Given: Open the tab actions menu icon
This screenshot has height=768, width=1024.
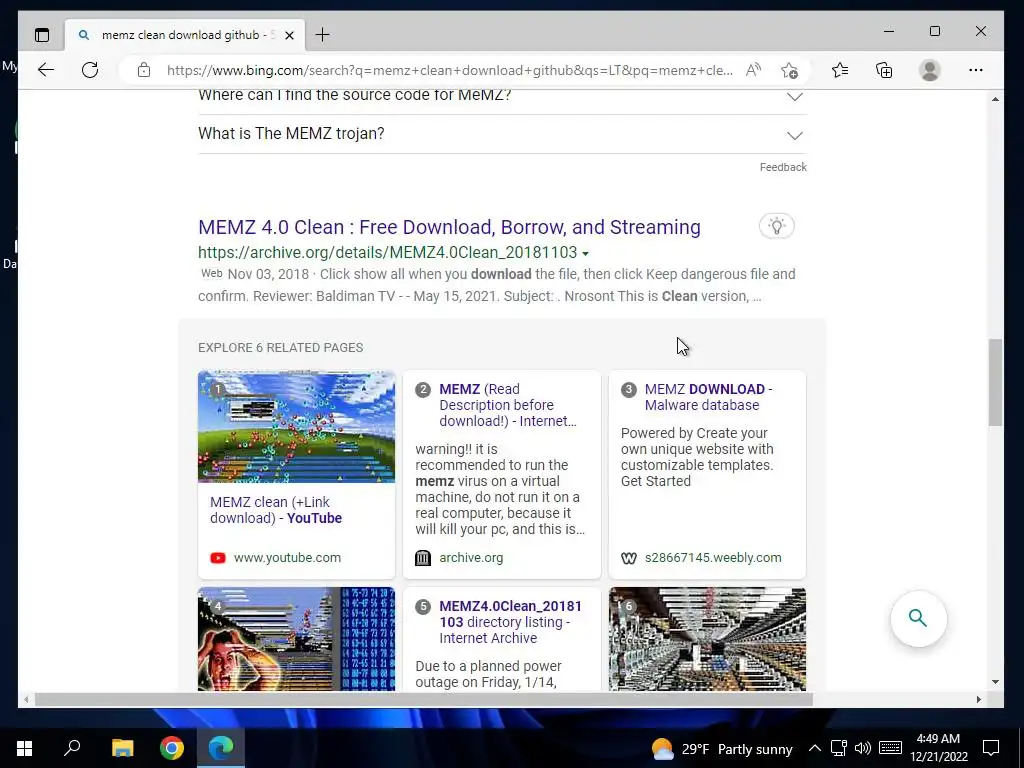Looking at the screenshot, I should point(42,35).
